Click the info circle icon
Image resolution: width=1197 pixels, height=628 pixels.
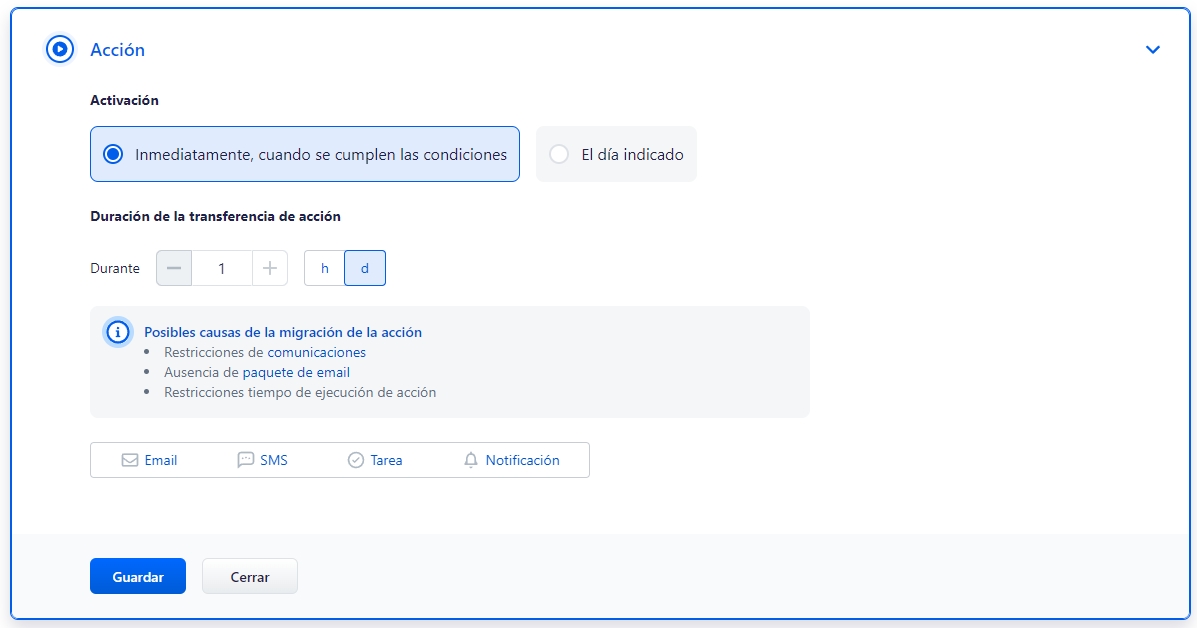118,332
